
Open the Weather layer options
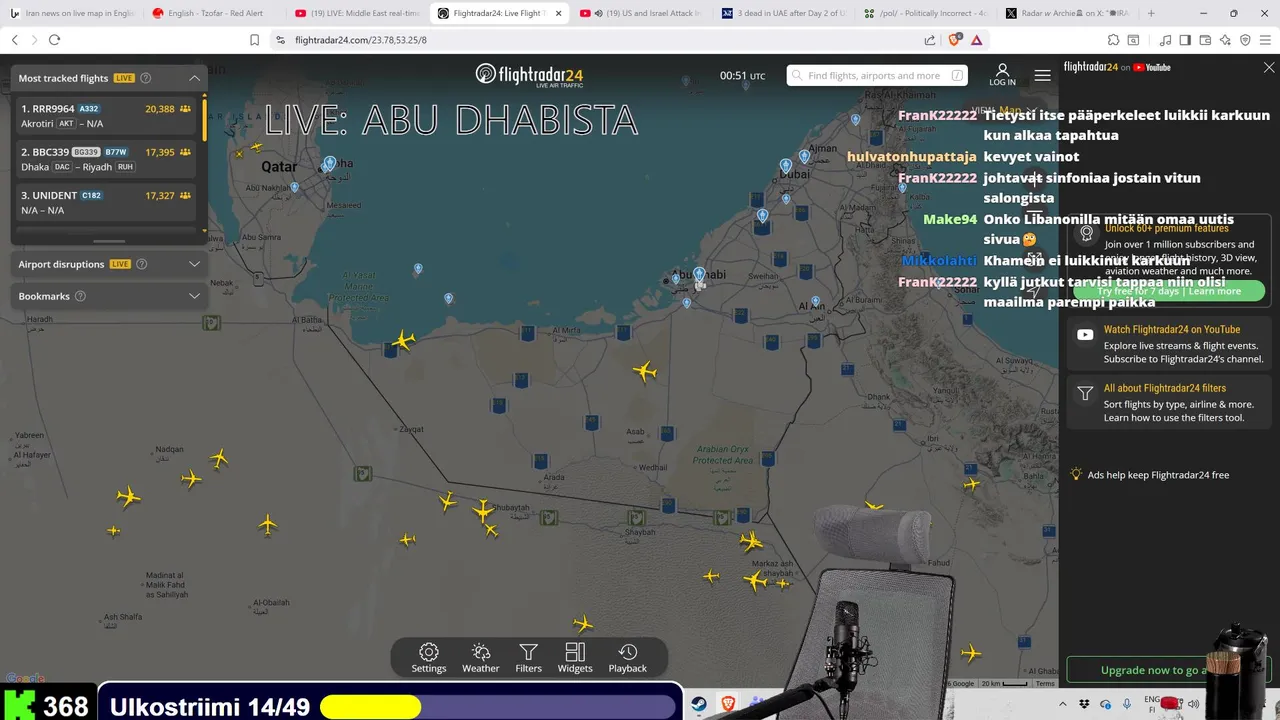click(x=480, y=658)
